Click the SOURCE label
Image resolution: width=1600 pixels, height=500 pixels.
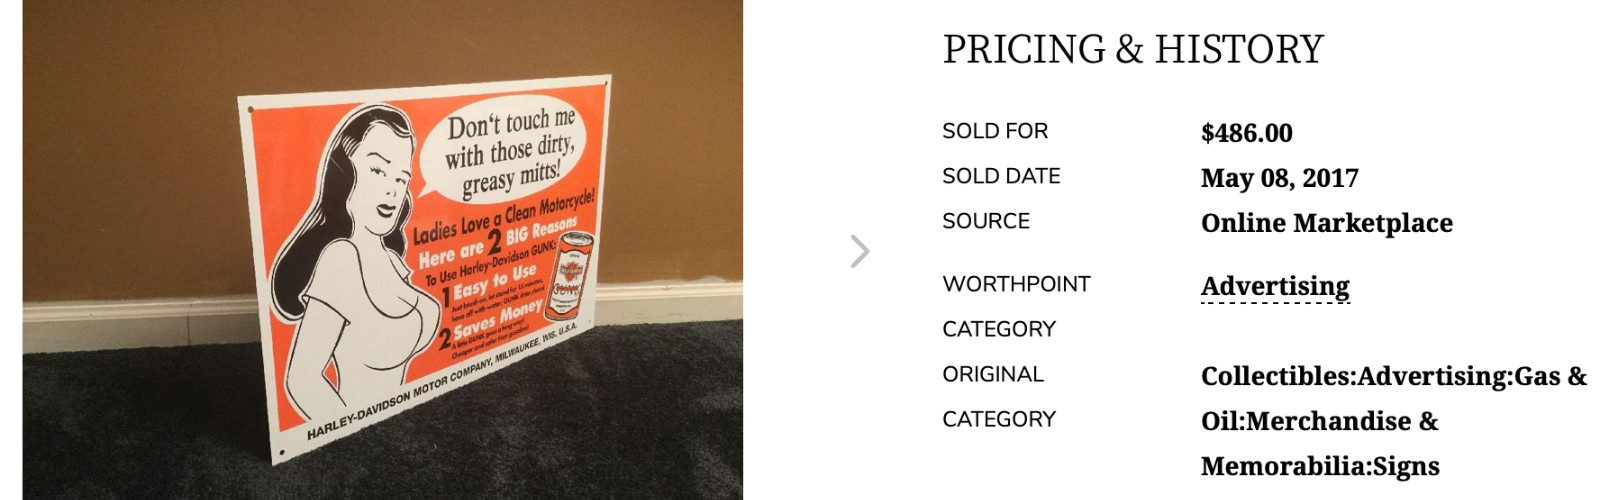[x=985, y=221]
